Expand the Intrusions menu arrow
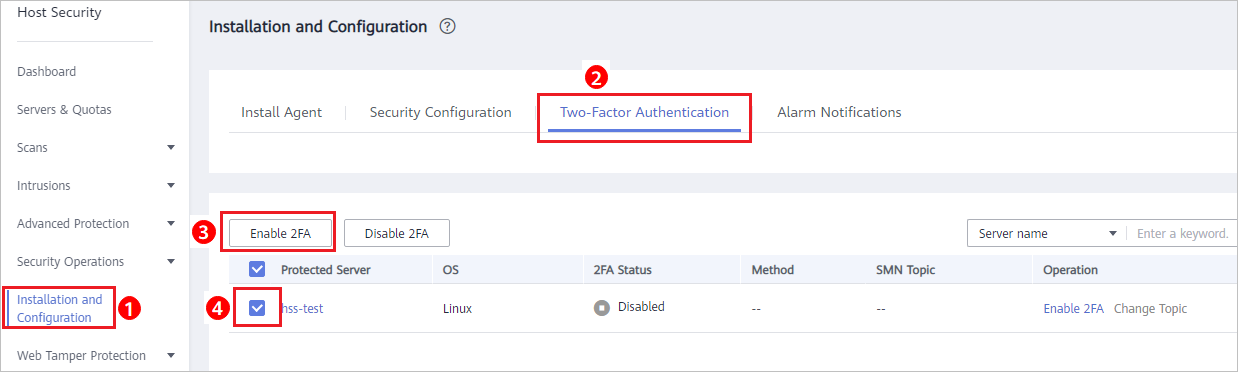This screenshot has height=372, width=1238. pyautogui.click(x=171, y=186)
